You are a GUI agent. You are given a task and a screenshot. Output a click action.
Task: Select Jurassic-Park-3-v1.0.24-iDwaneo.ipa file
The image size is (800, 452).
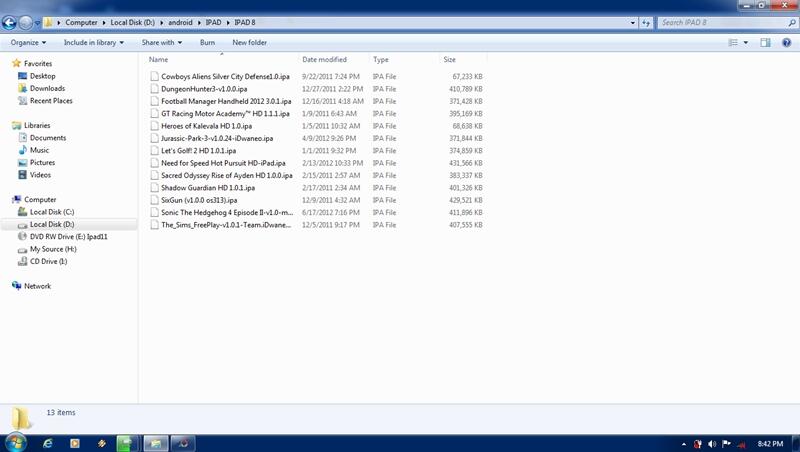click(x=217, y=138)
